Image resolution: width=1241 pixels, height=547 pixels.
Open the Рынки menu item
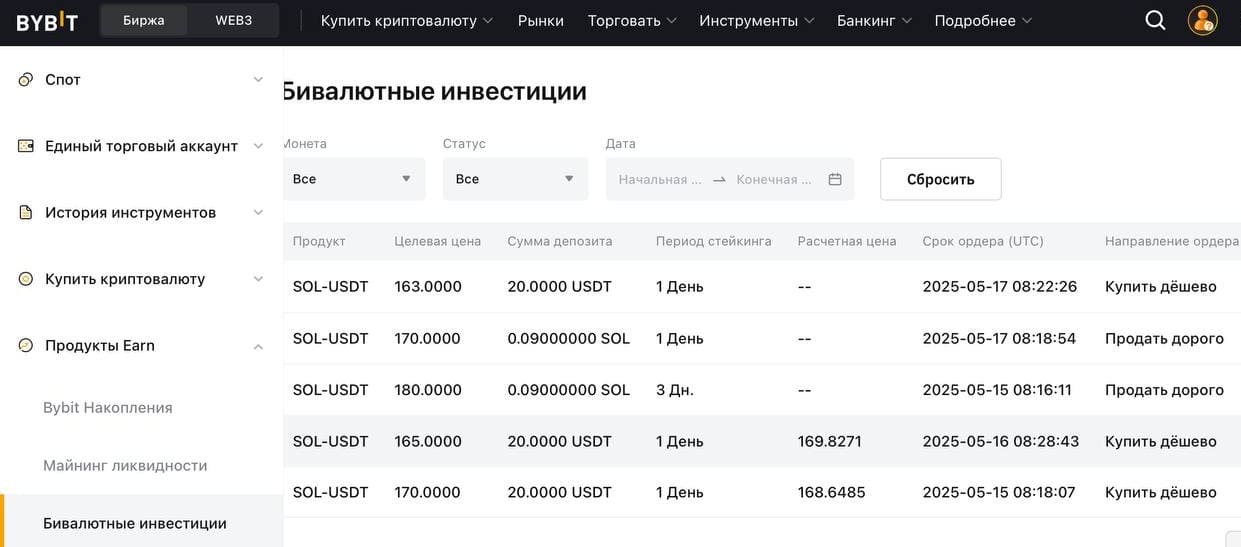point(541,20)
